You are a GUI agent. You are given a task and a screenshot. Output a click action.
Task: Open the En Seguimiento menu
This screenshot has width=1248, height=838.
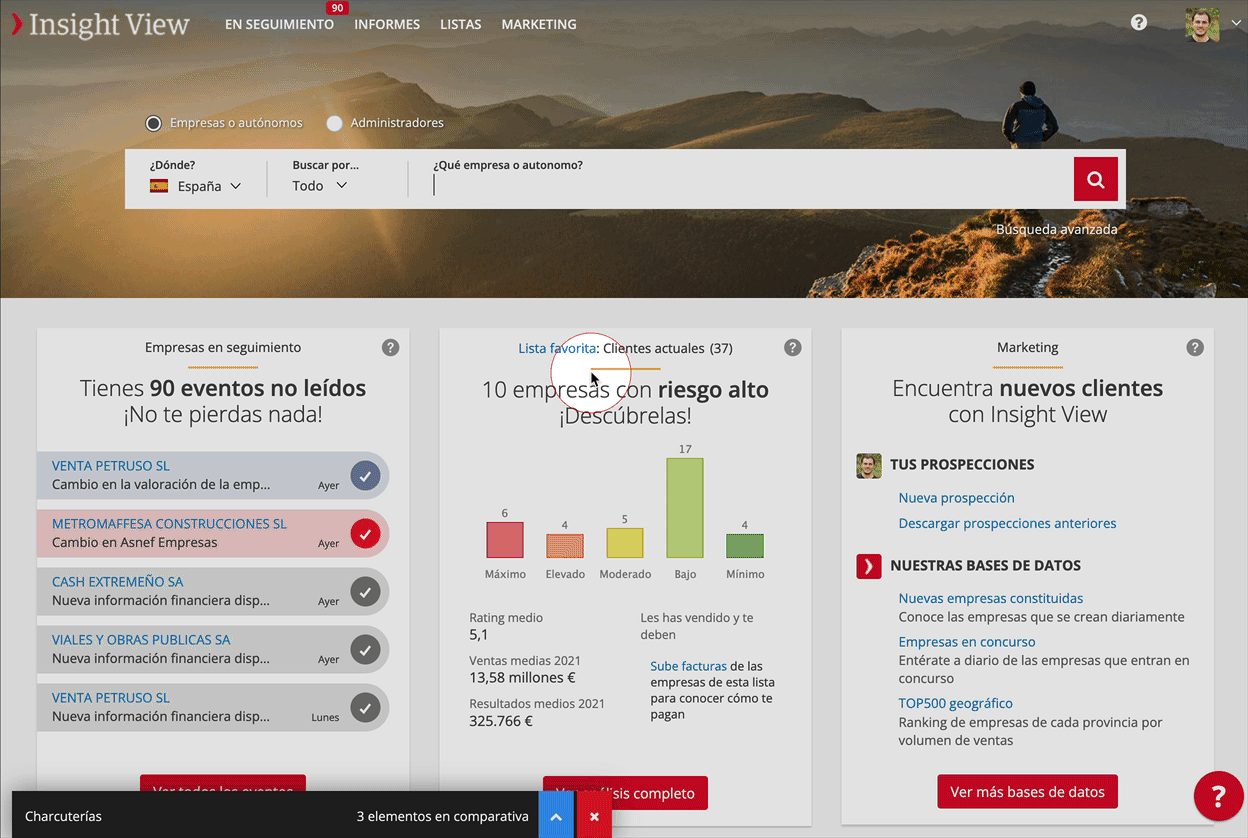point(279,24)
